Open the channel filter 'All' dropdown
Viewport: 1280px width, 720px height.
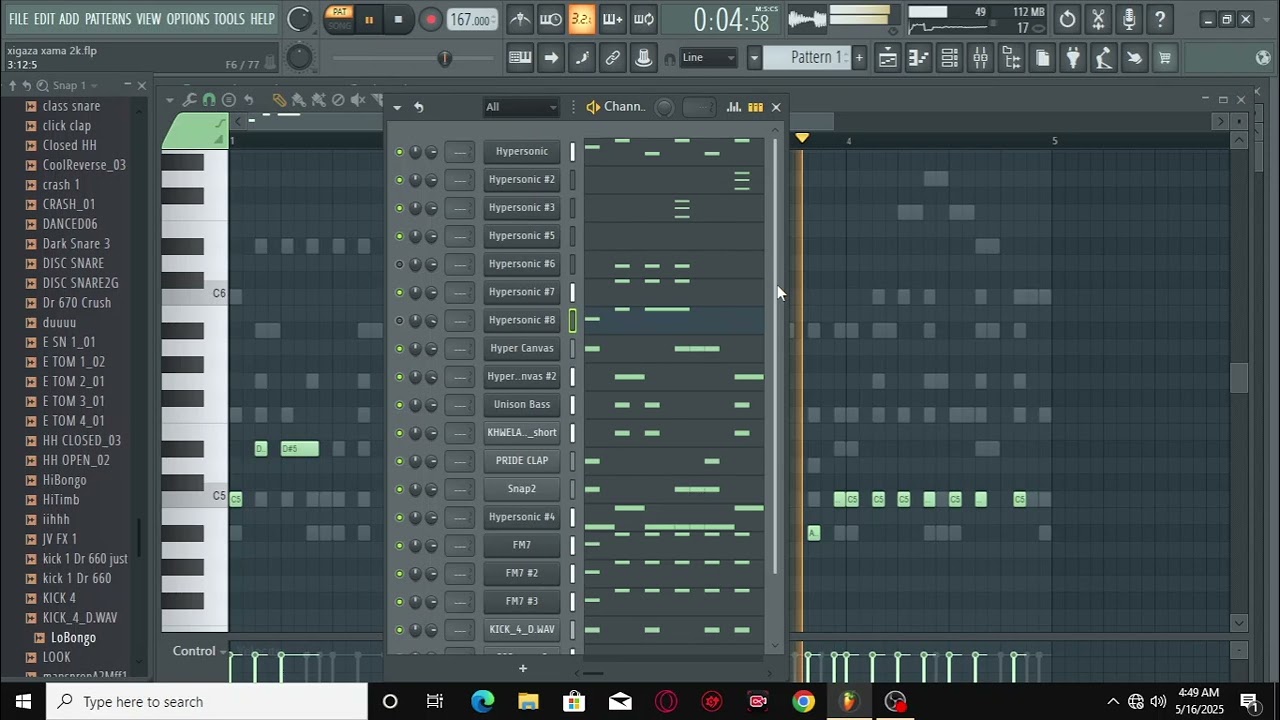click(x=521, y=107)
